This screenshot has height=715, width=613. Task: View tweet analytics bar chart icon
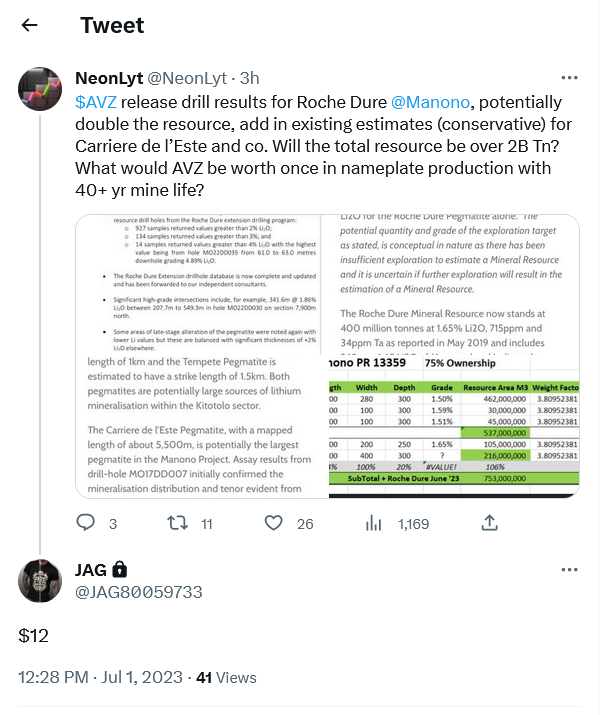pyautogui.click(x=375, y=523)
